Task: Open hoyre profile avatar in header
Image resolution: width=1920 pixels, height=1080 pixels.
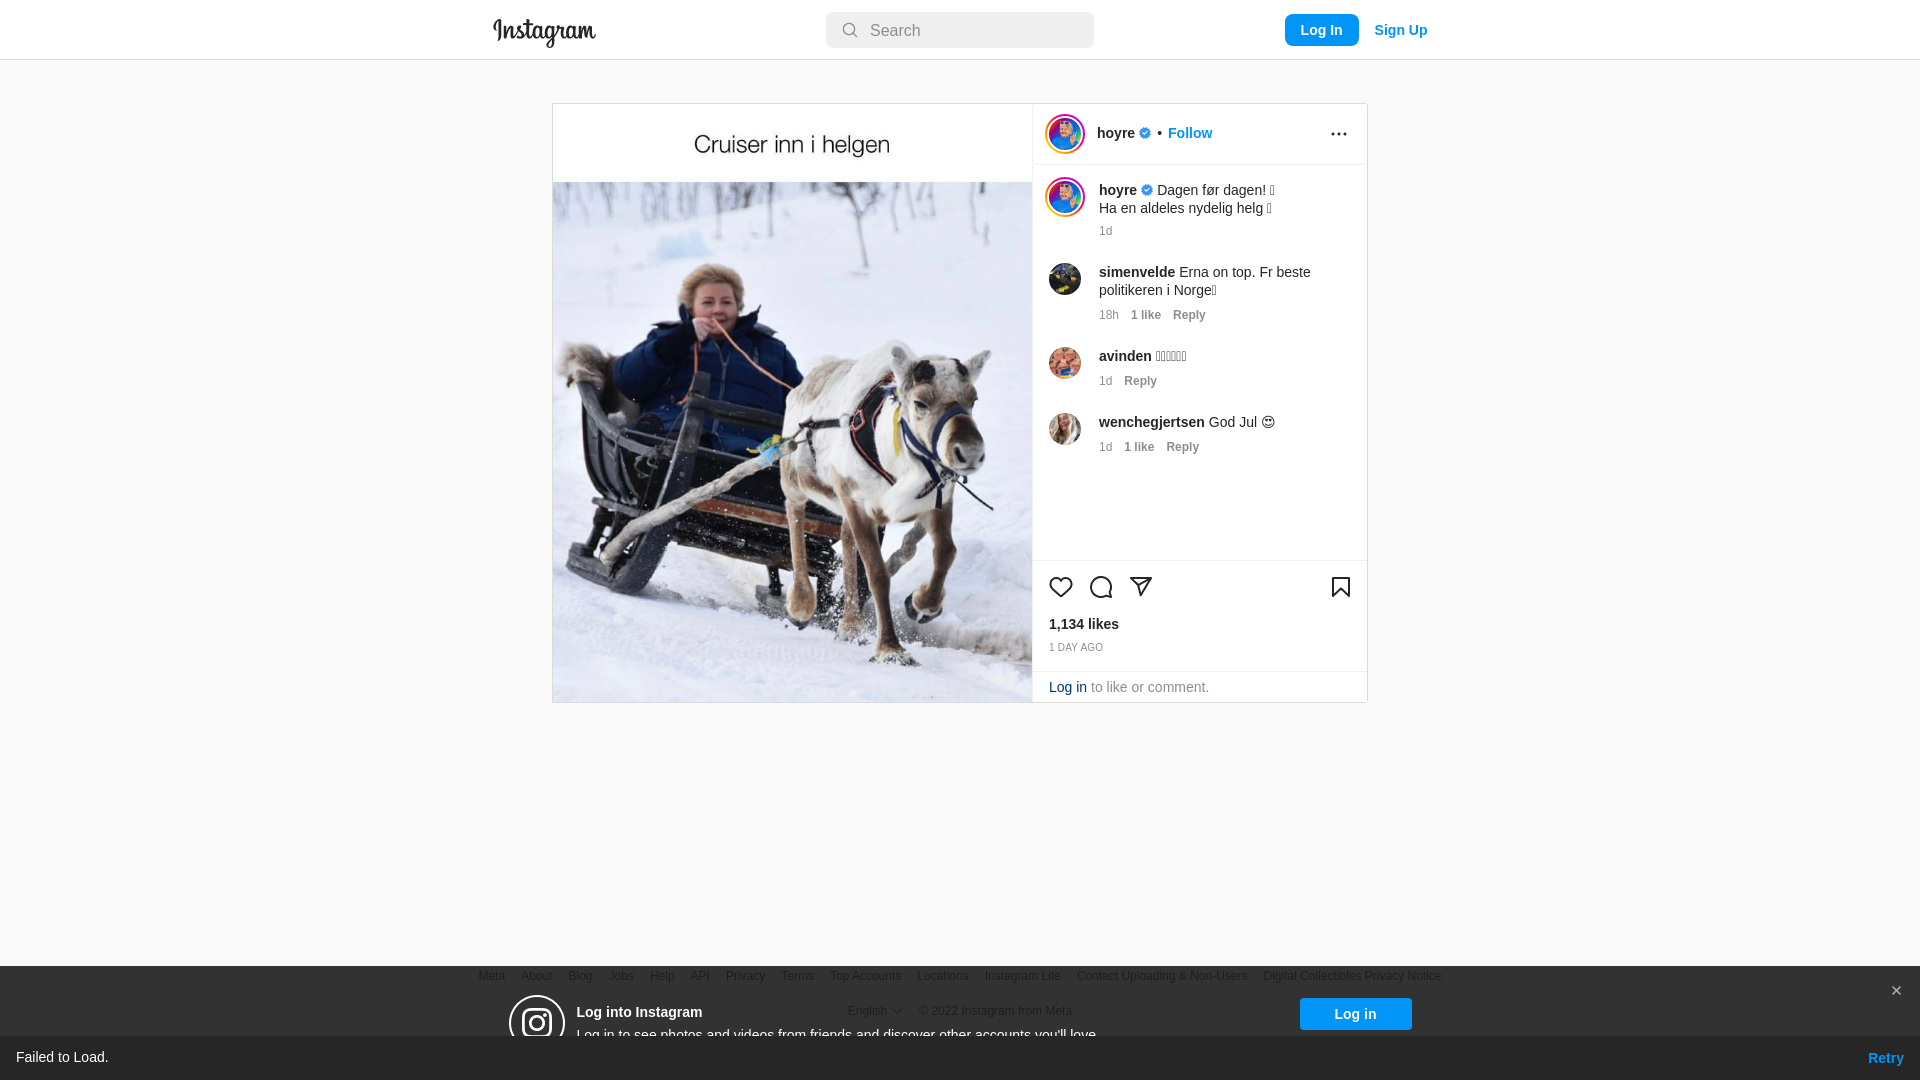Action: (x=1065, y=134)
